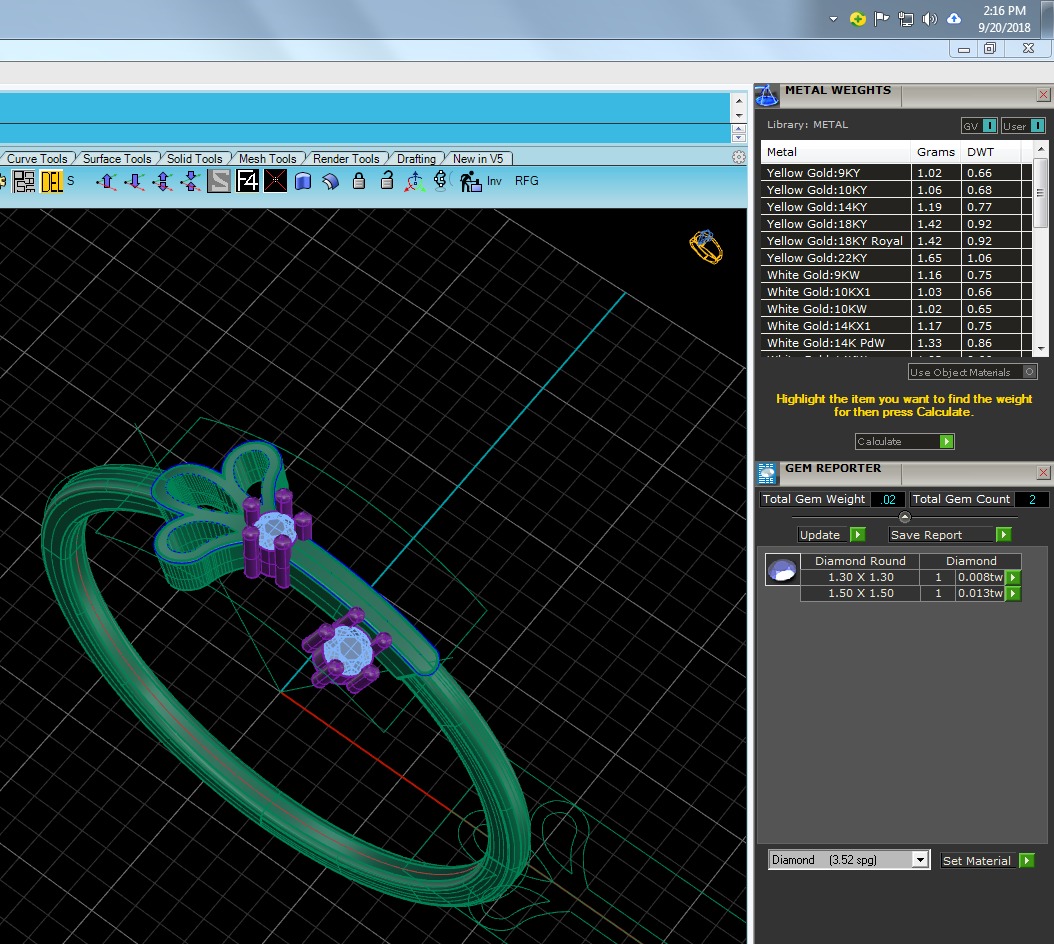This screenshot has height=944, width=1054.
Task: Open the Surface Tools tab
Action: click(x=117, y=159)
